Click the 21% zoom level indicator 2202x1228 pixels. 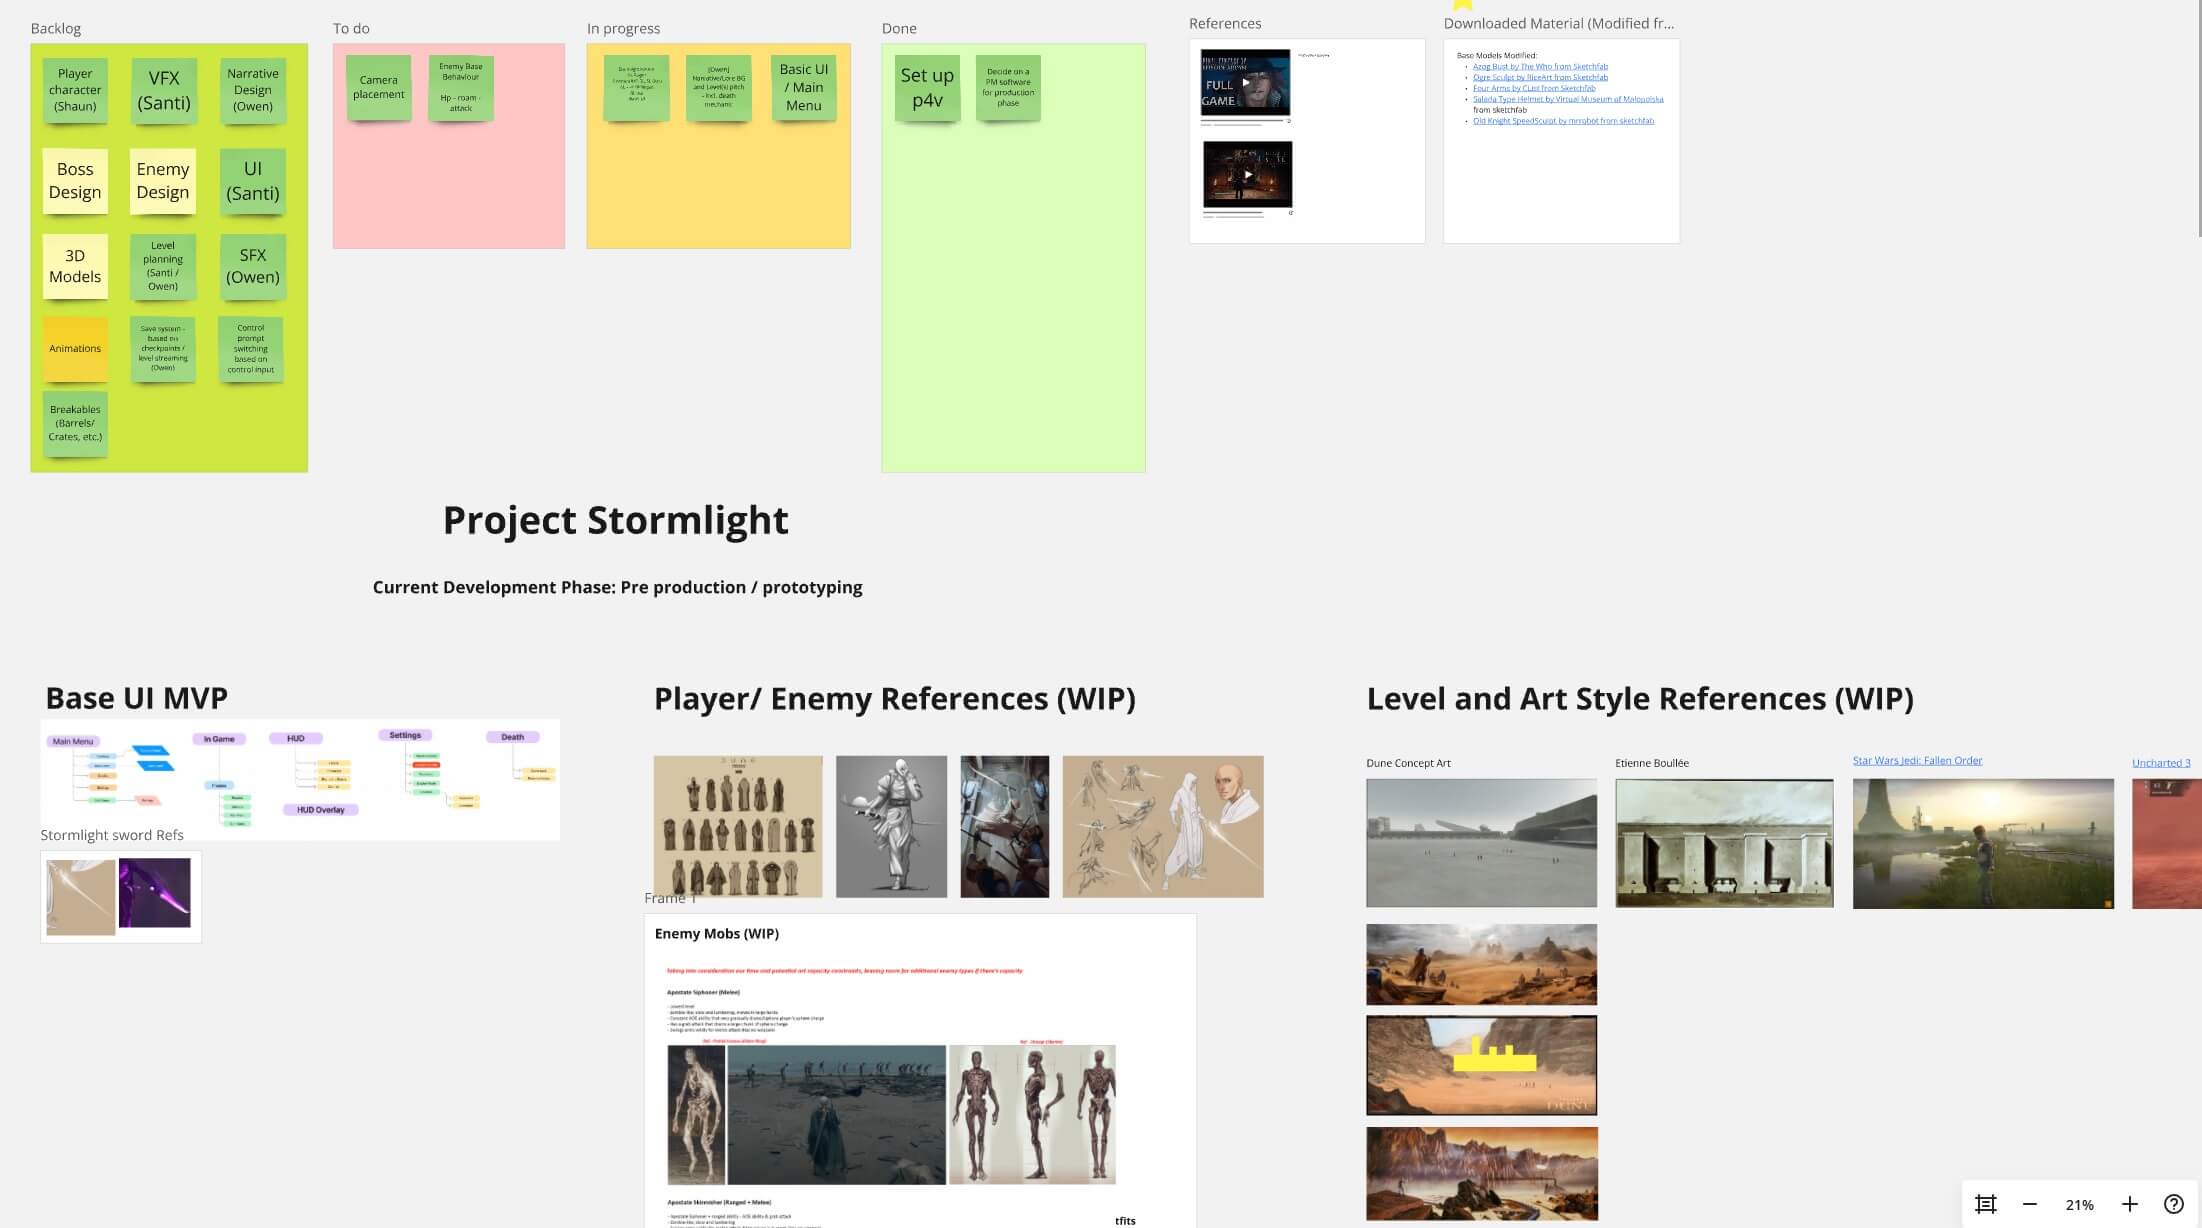click(x=2080, y=1204)
